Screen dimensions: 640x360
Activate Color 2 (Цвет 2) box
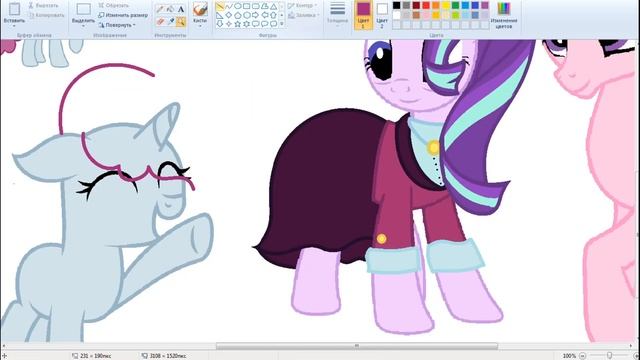(382, 16)
